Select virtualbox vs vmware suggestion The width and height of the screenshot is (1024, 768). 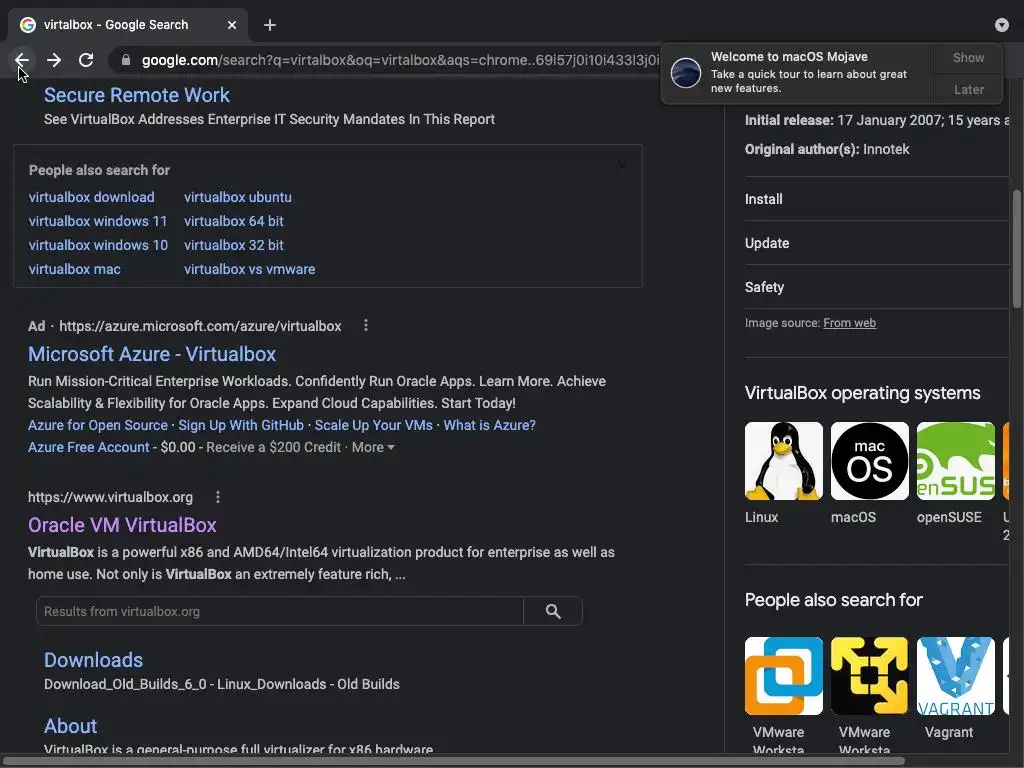pos(249,269)
